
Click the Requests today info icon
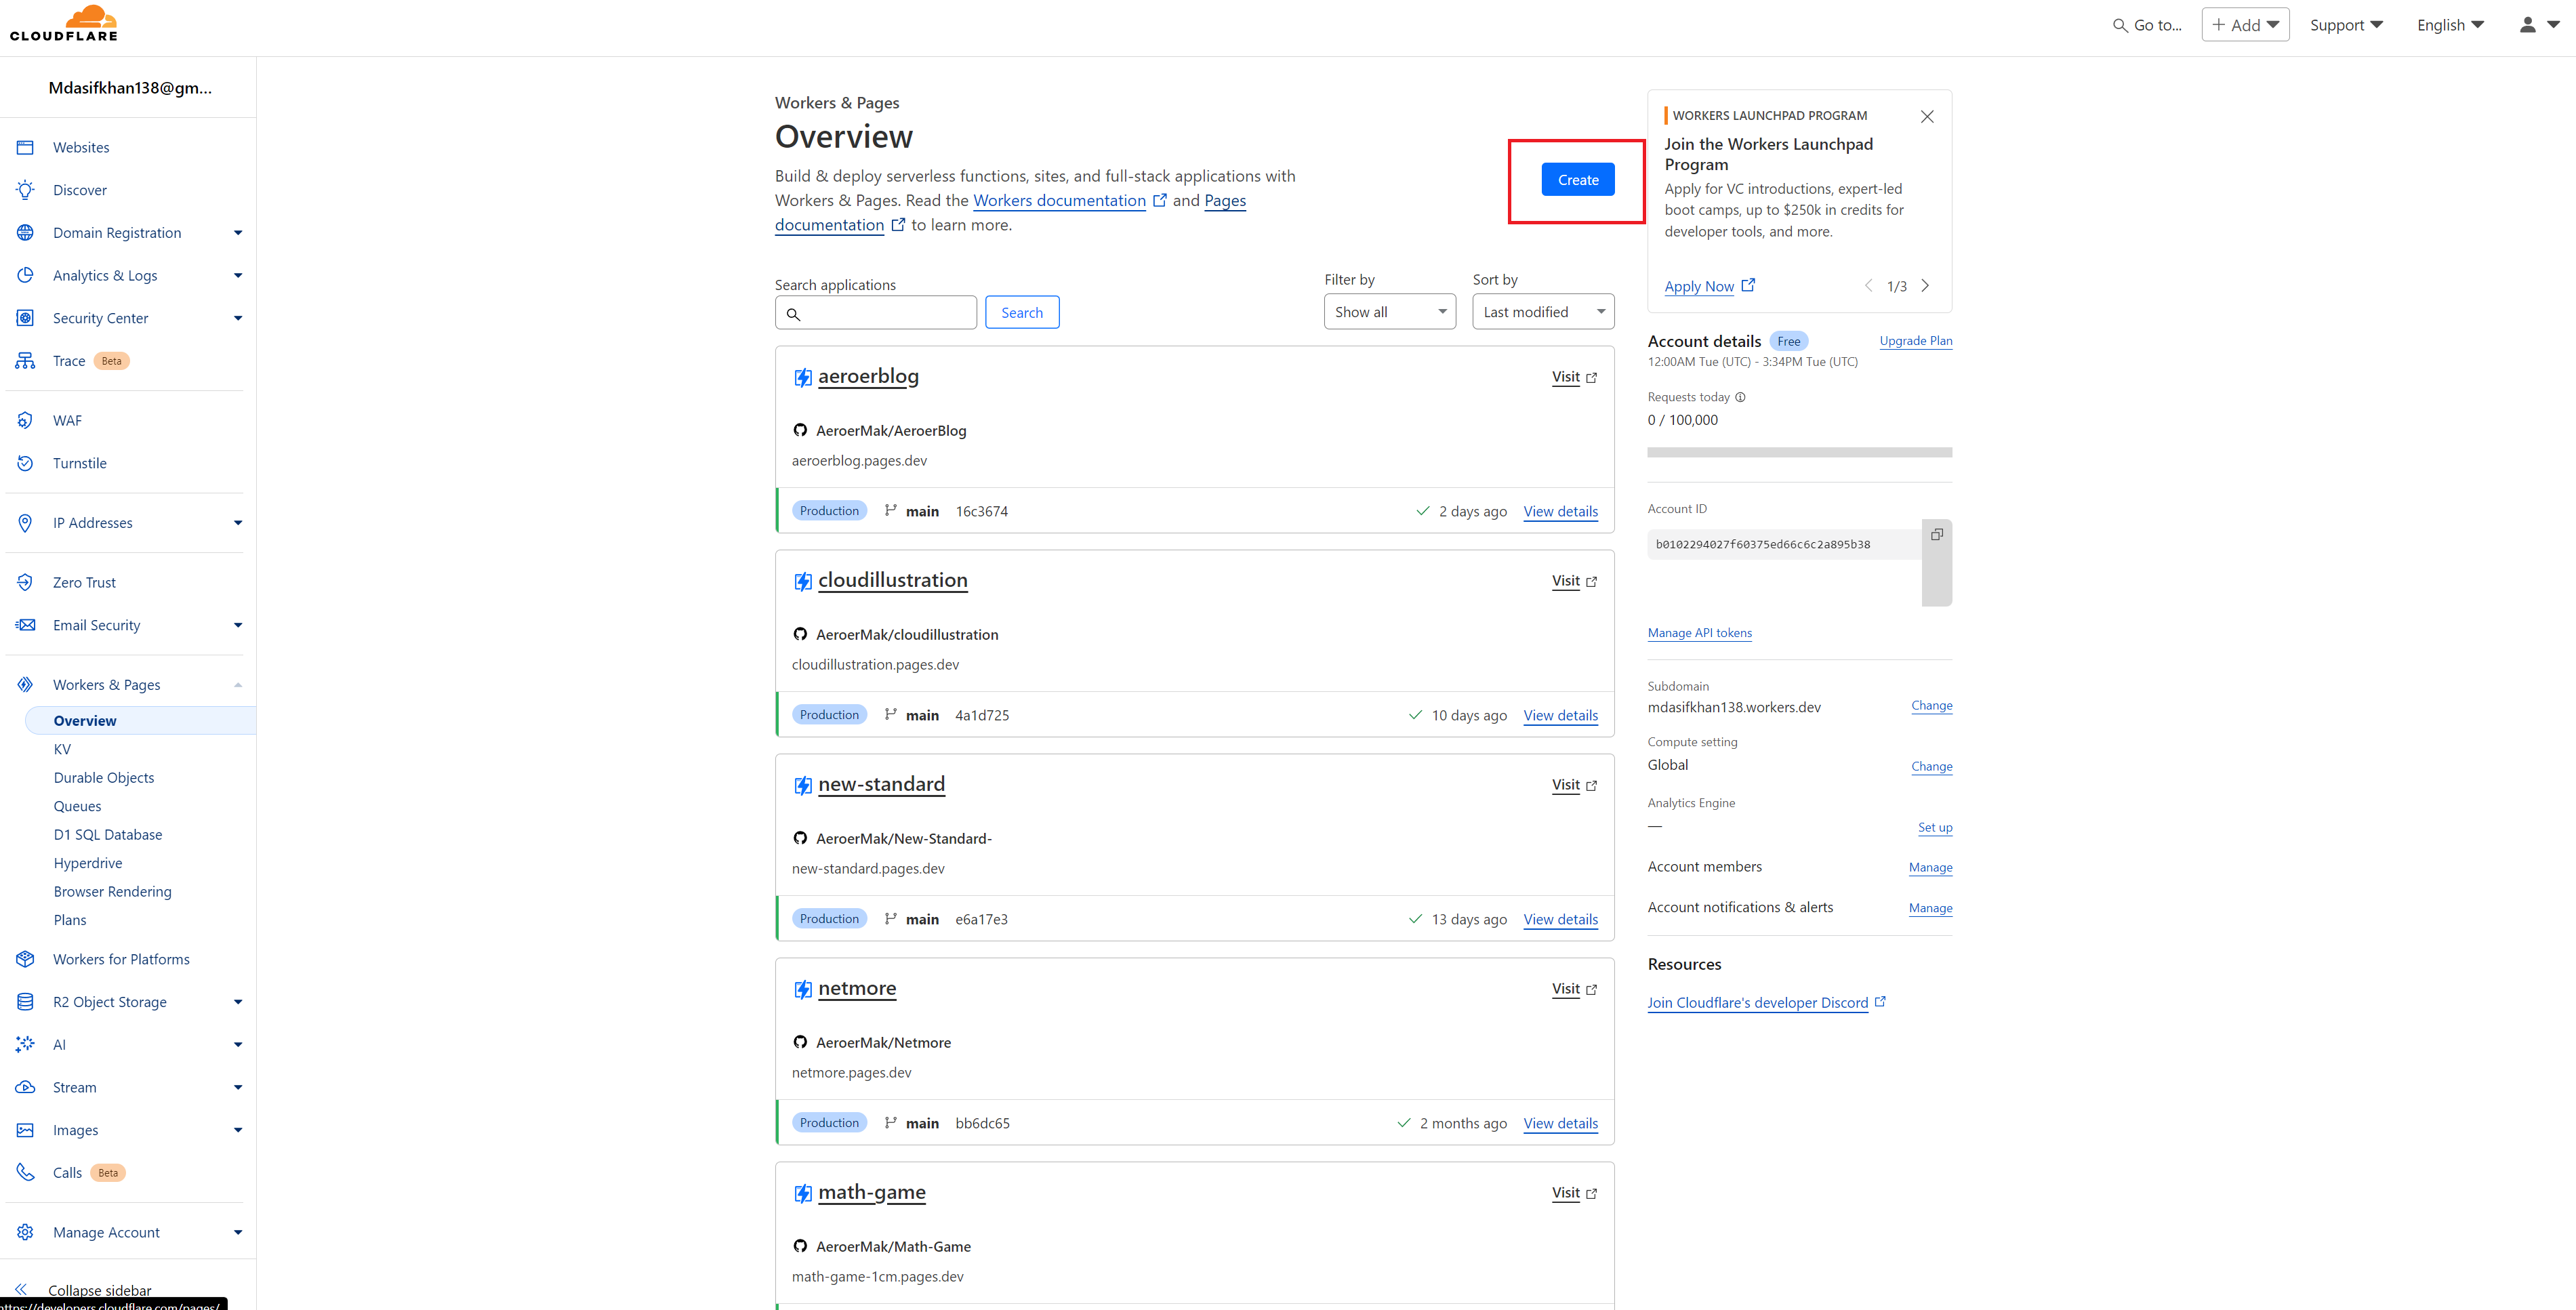click(x=1740, y=397)
